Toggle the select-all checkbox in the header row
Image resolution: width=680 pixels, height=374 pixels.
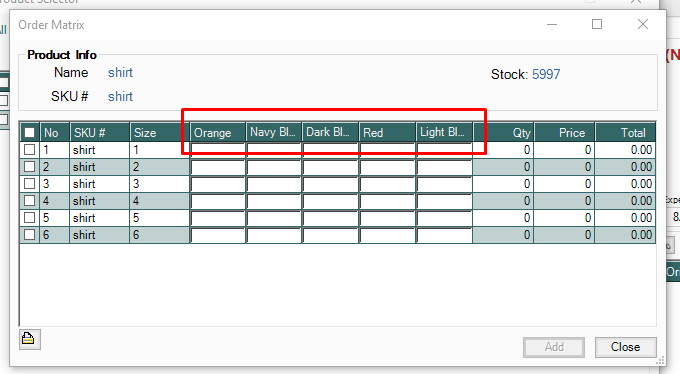pos(29,132)
